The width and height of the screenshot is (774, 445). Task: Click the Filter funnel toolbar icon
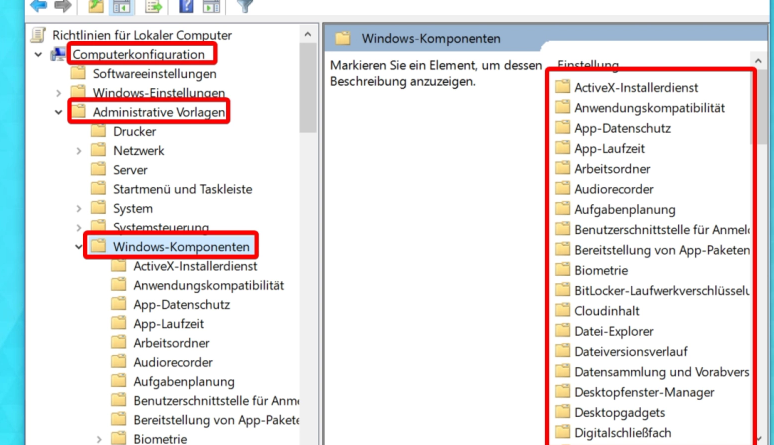click(x=245, y=5)
